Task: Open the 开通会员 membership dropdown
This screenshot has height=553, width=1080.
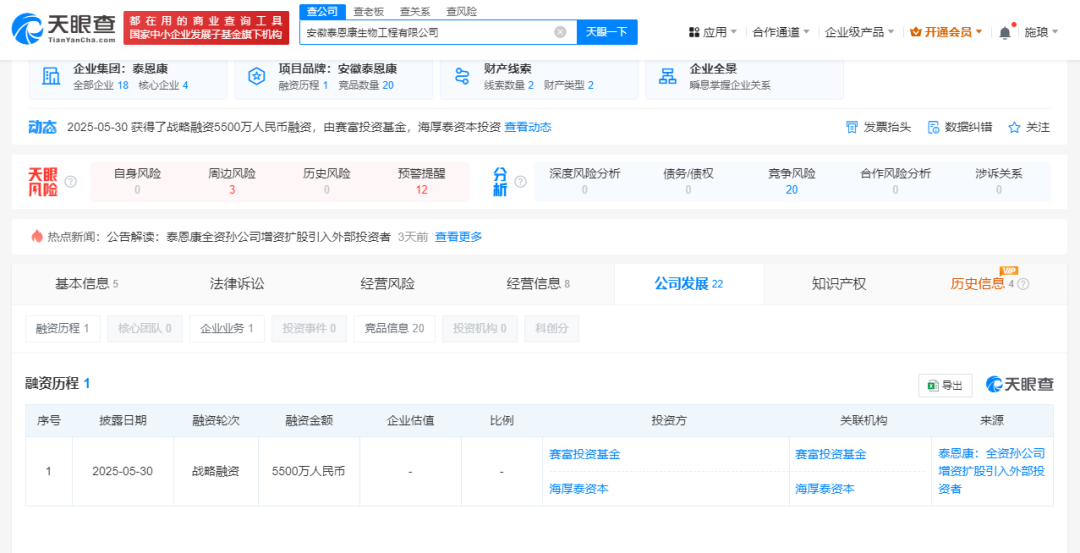Action: click(x=946, y=32)
